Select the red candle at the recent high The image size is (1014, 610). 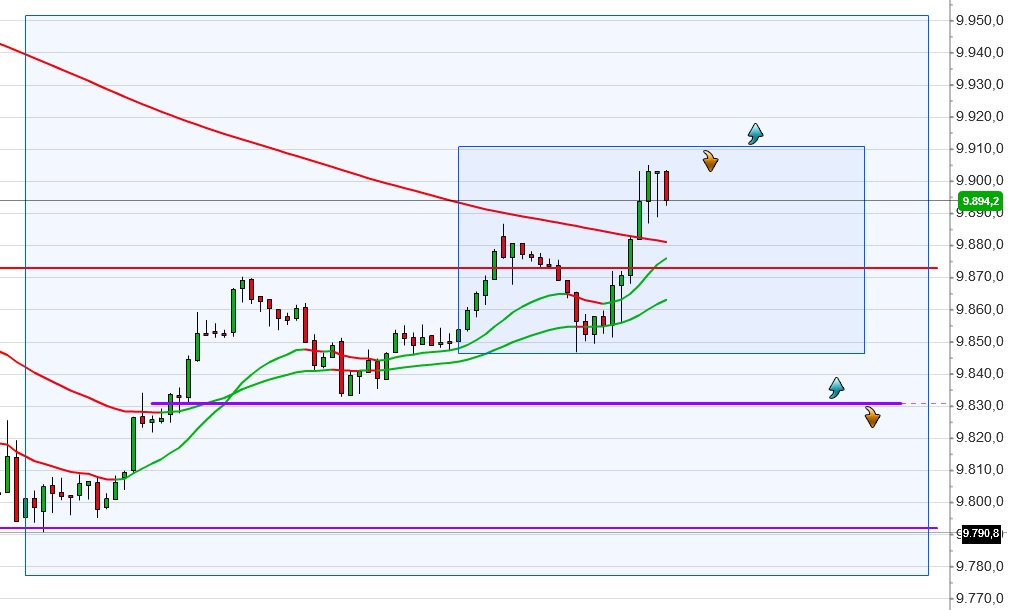(x=666, y=185)
